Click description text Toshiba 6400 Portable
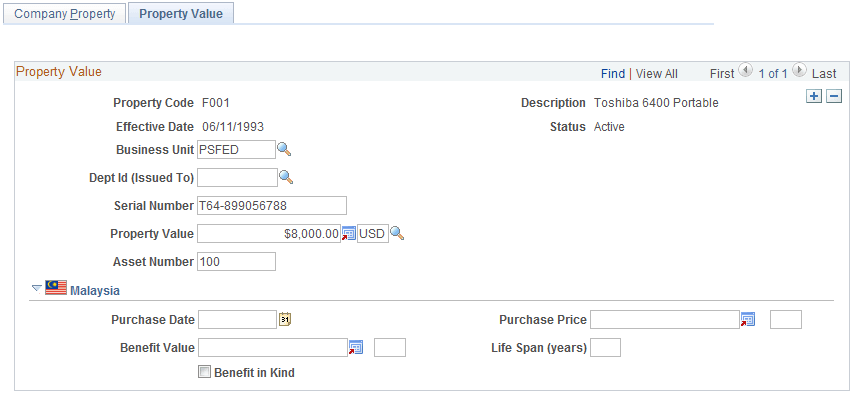The height and width of the screenshot is (396, 856). (x=656, y=103)
